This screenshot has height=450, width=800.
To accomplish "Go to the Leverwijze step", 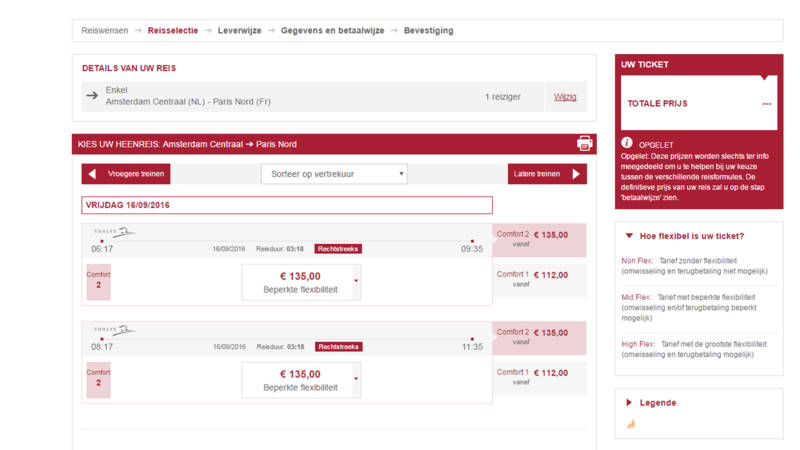I will coord(239,31).
